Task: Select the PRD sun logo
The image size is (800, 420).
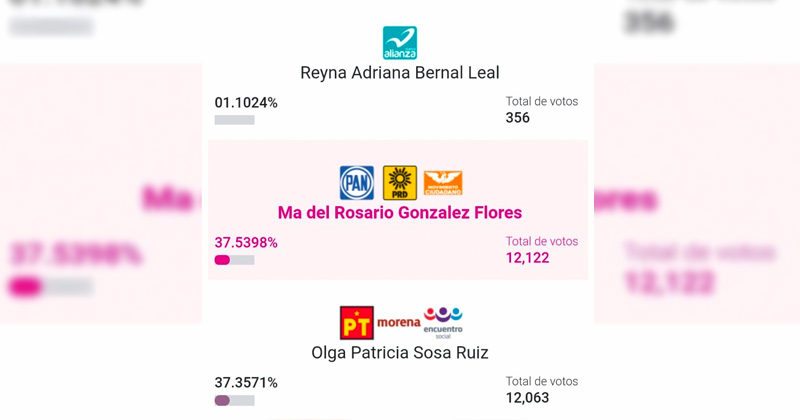Action: [400, 183]
